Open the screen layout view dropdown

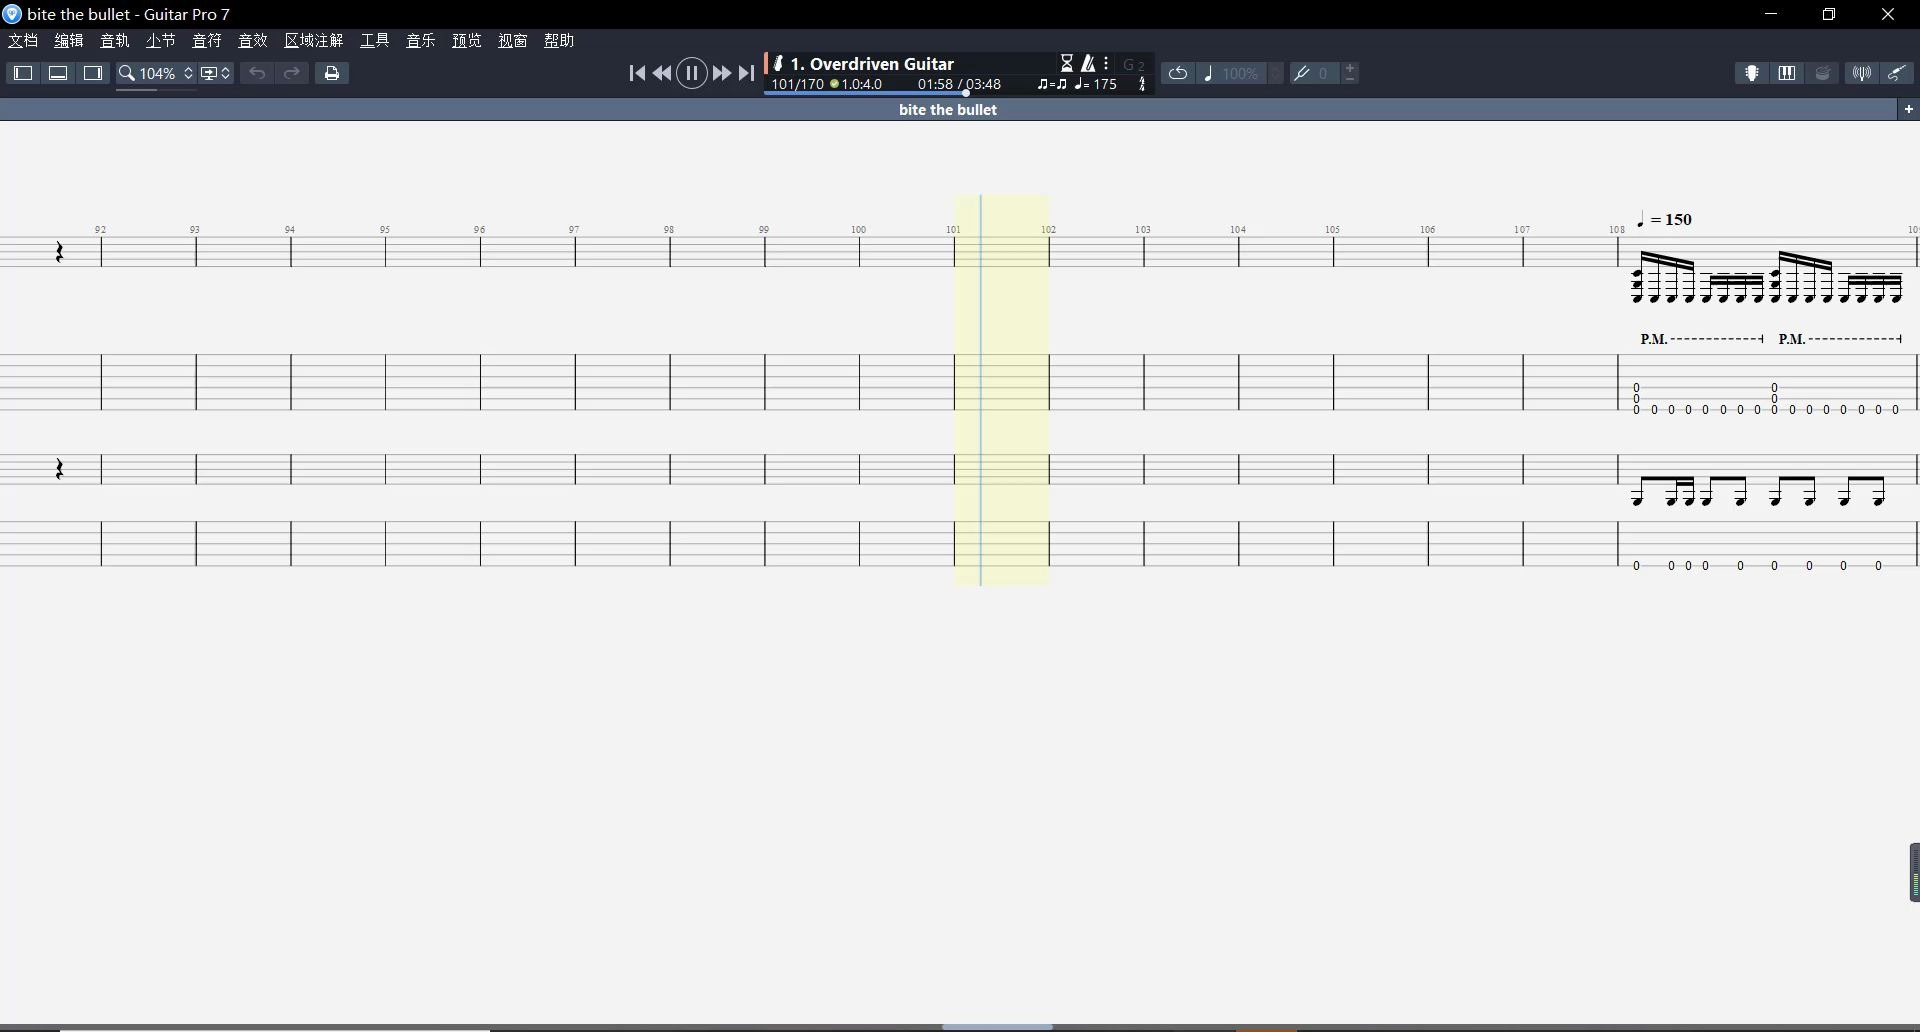216,73
